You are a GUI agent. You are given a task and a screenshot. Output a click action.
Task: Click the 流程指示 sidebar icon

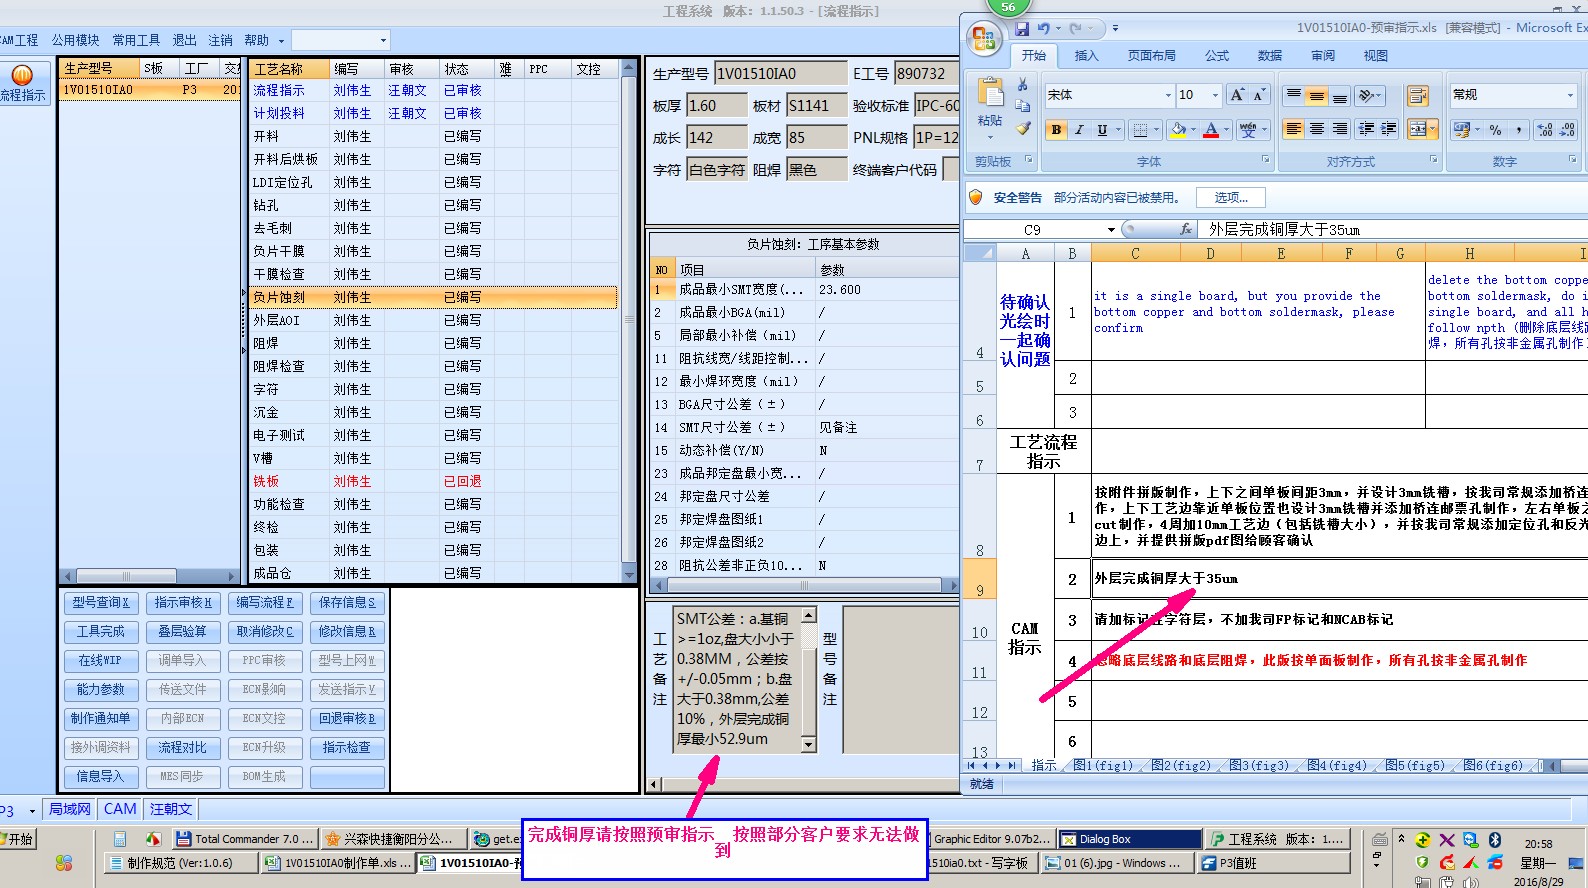(22, 82)
